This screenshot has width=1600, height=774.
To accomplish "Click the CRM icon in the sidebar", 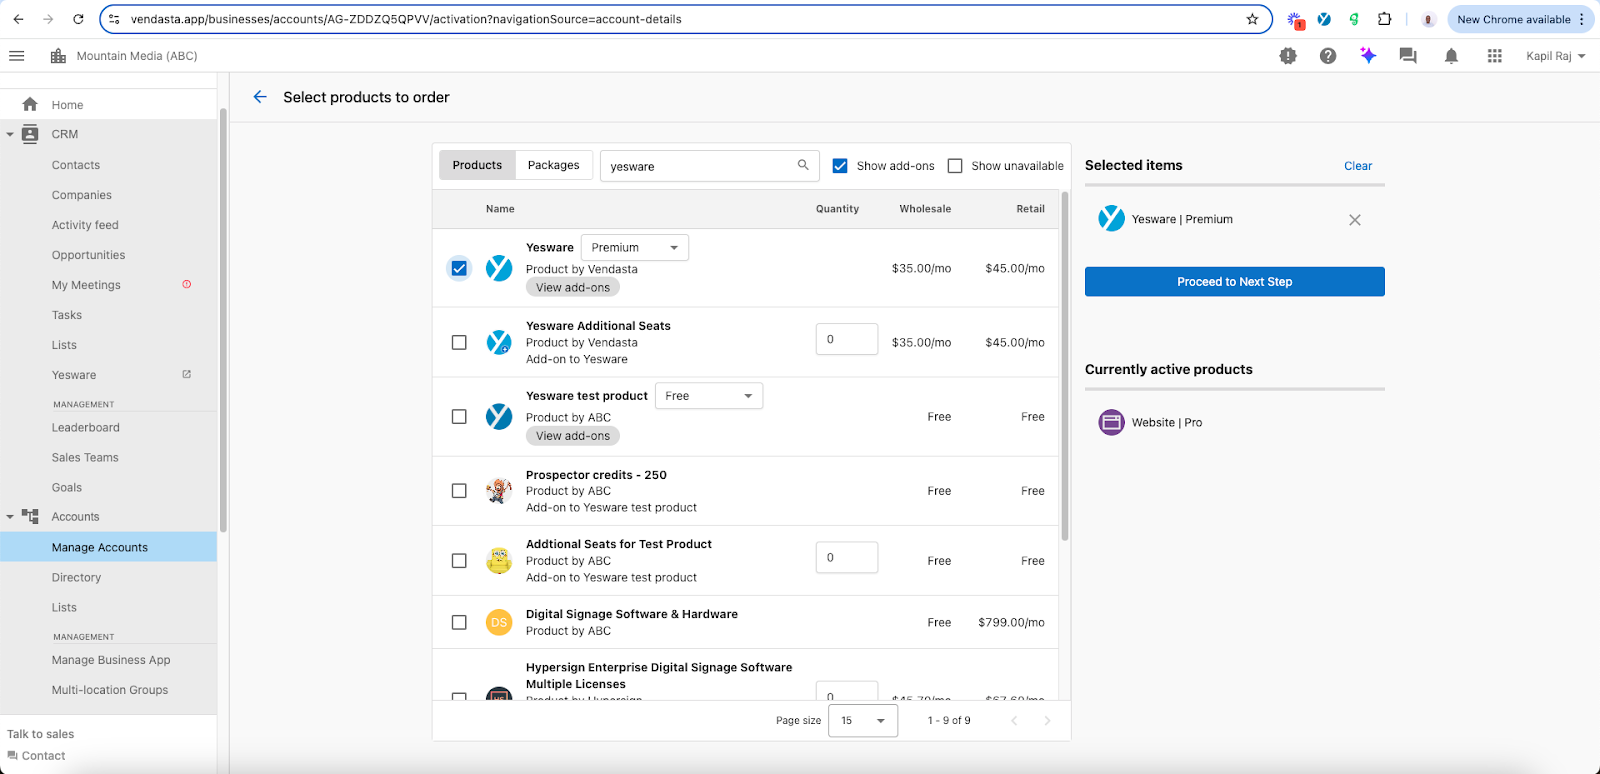I will click(30, 134).
